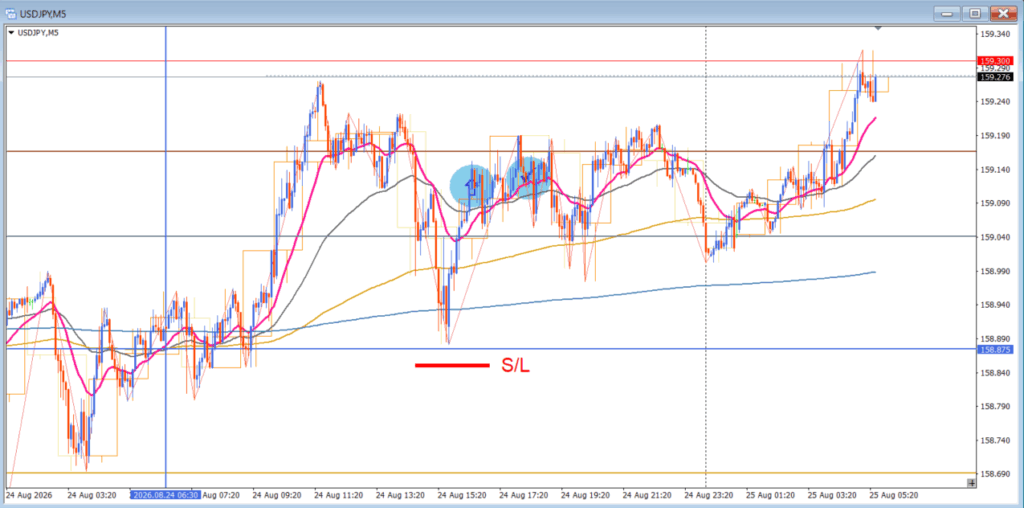This screenshot has height=508, width=1024.
Task: Click the 158.940 price scale value
Action: pyautogui.click(x=995, y=305)
